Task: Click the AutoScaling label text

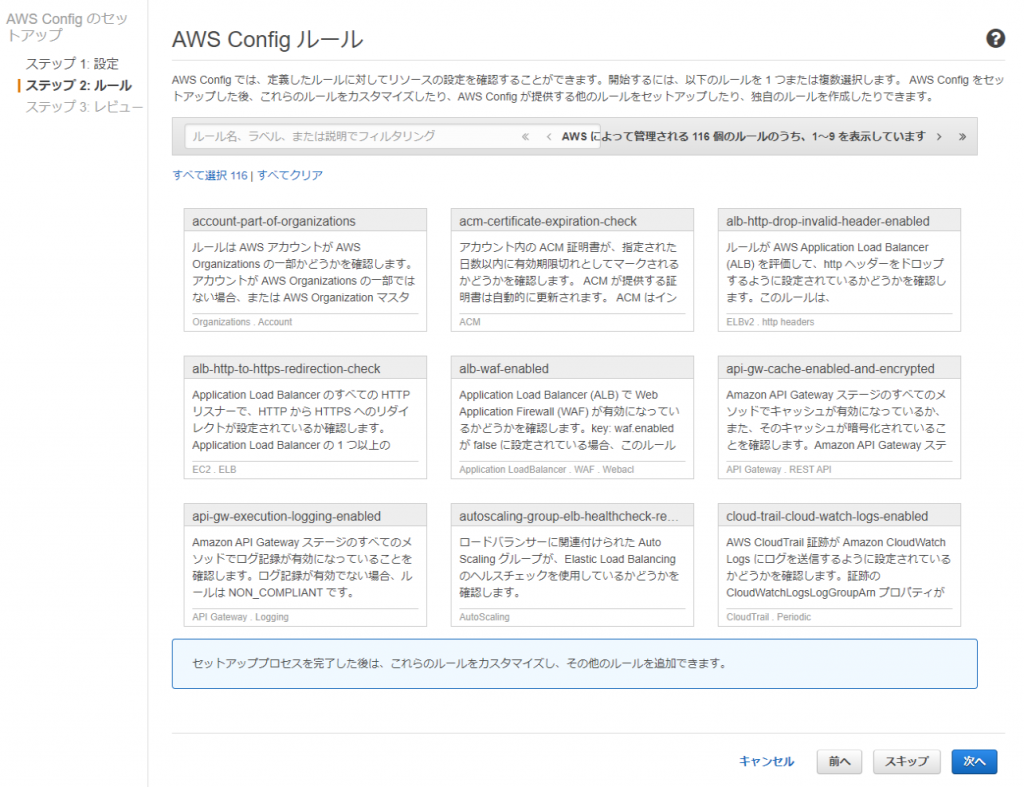Action: point(484,617)
